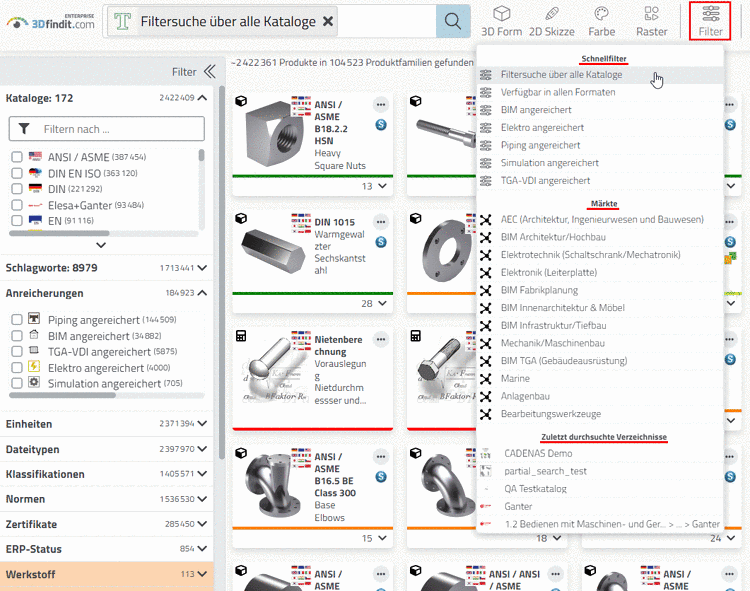Click the catalog list vertical scrollbar

(201, 155)
